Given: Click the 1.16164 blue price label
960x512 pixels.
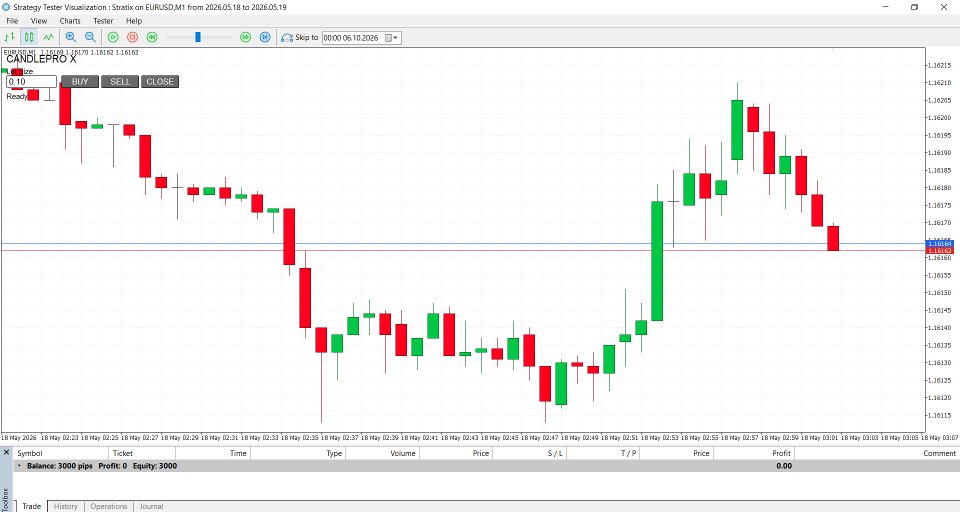Looking at the screenshot, I should [x=939, y=244].
